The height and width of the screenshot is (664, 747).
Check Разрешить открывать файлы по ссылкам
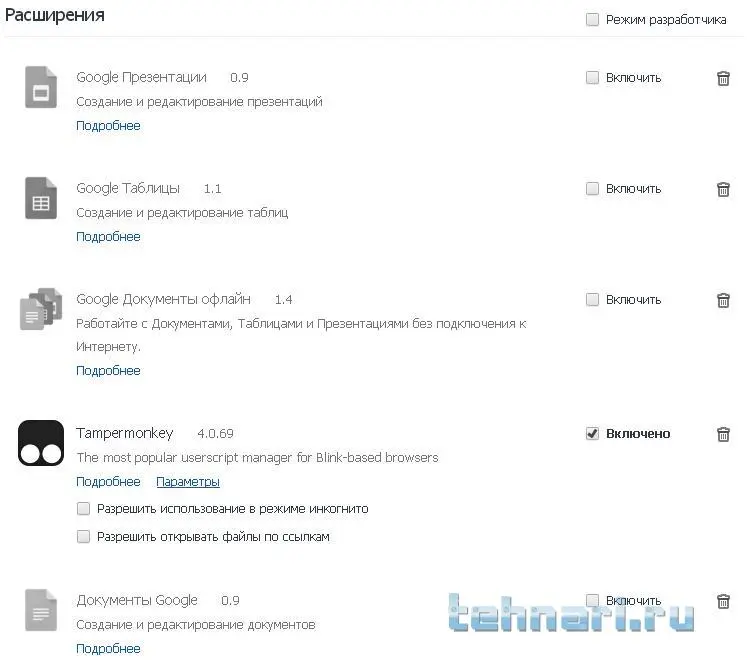[x=83, y=537]
